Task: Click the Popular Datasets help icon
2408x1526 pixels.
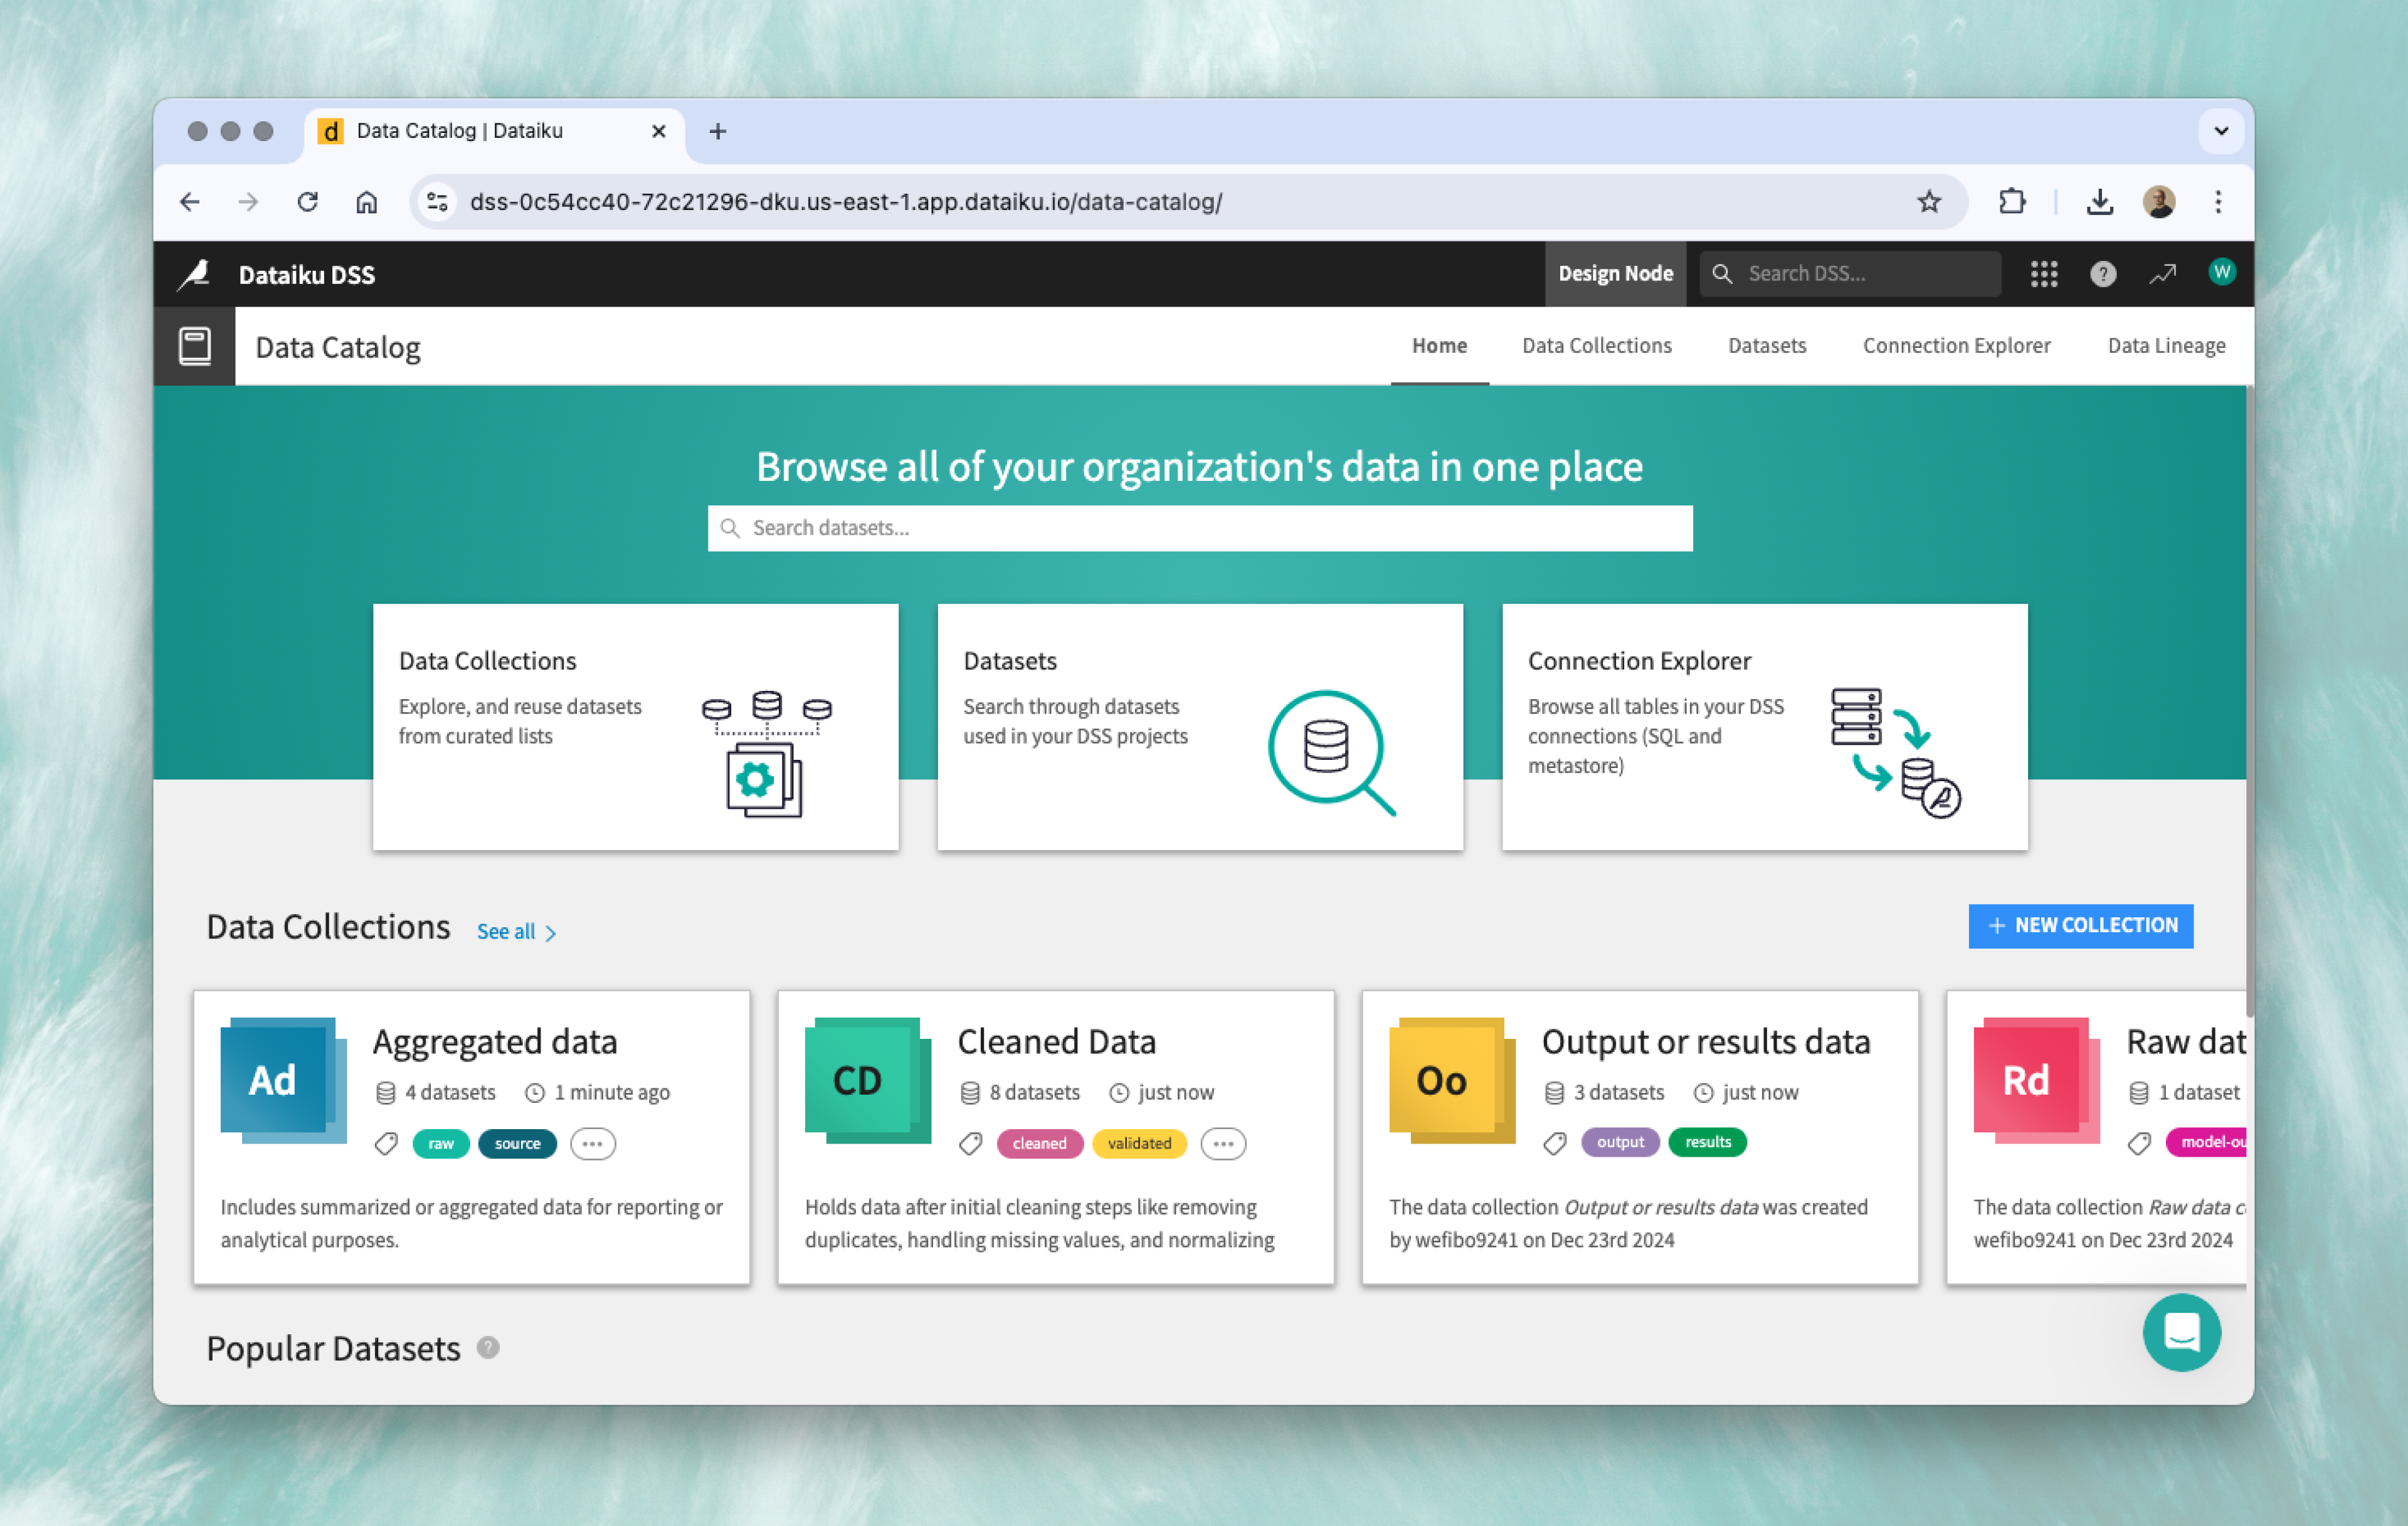Action: [x=488, y=1347]
